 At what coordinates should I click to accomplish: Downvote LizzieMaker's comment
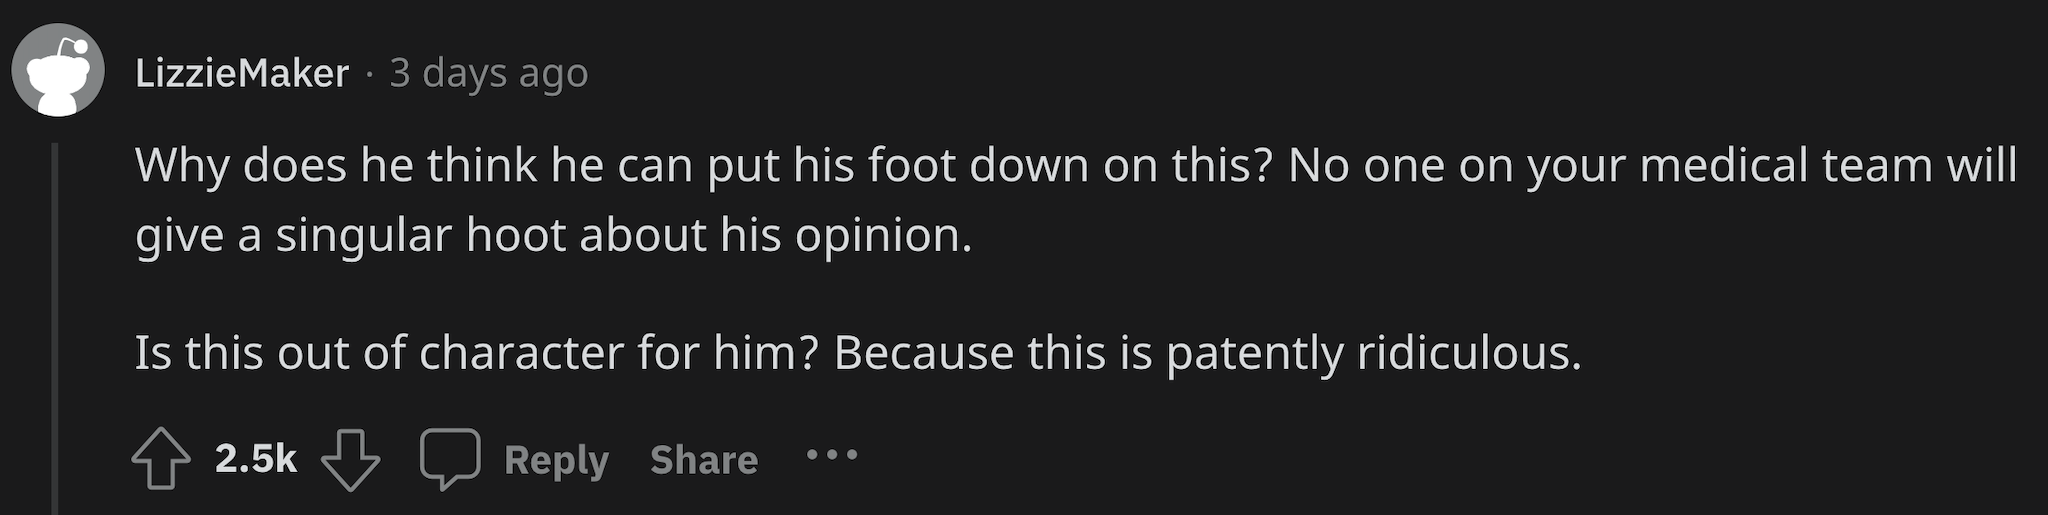pos(350,459)
